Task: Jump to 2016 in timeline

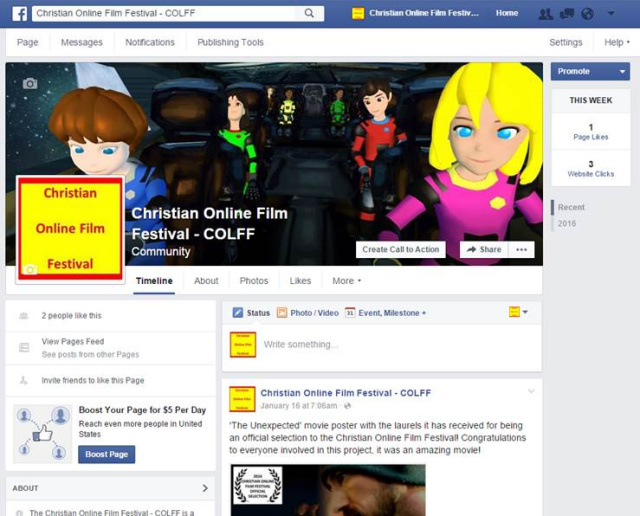Action: click(x=567, y=224)
